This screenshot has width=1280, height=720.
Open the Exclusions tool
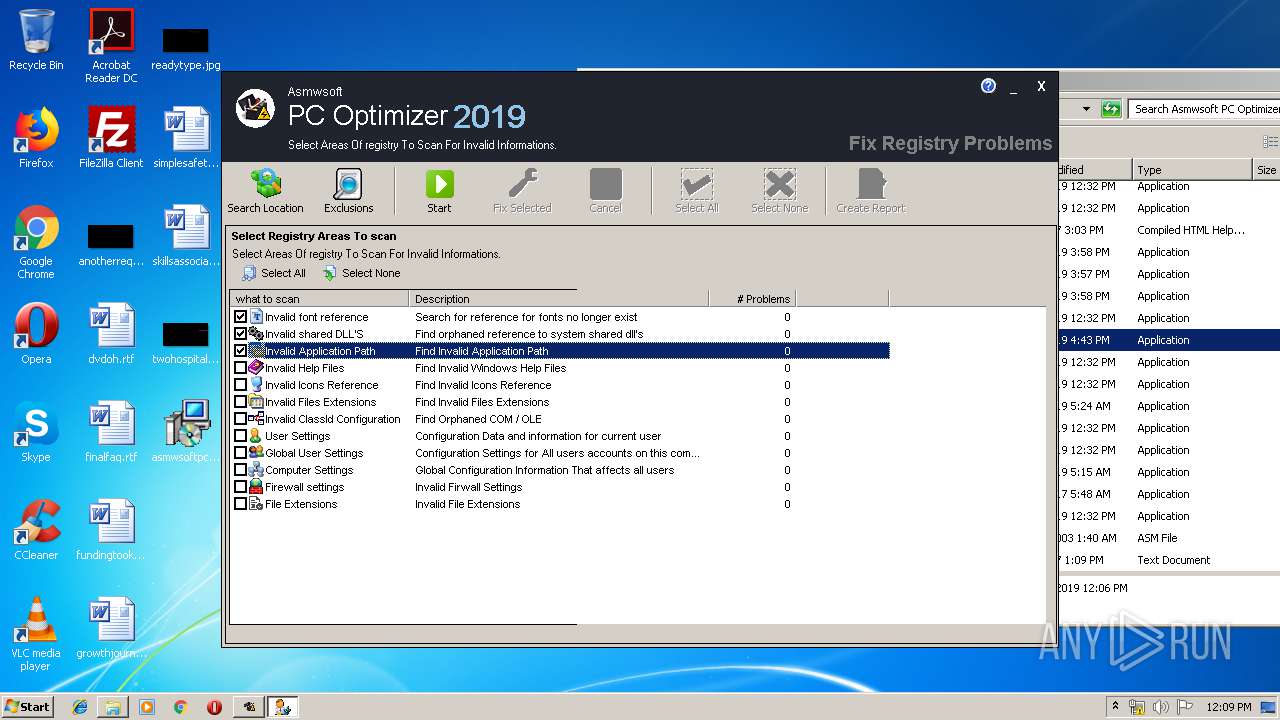[348, 191]
